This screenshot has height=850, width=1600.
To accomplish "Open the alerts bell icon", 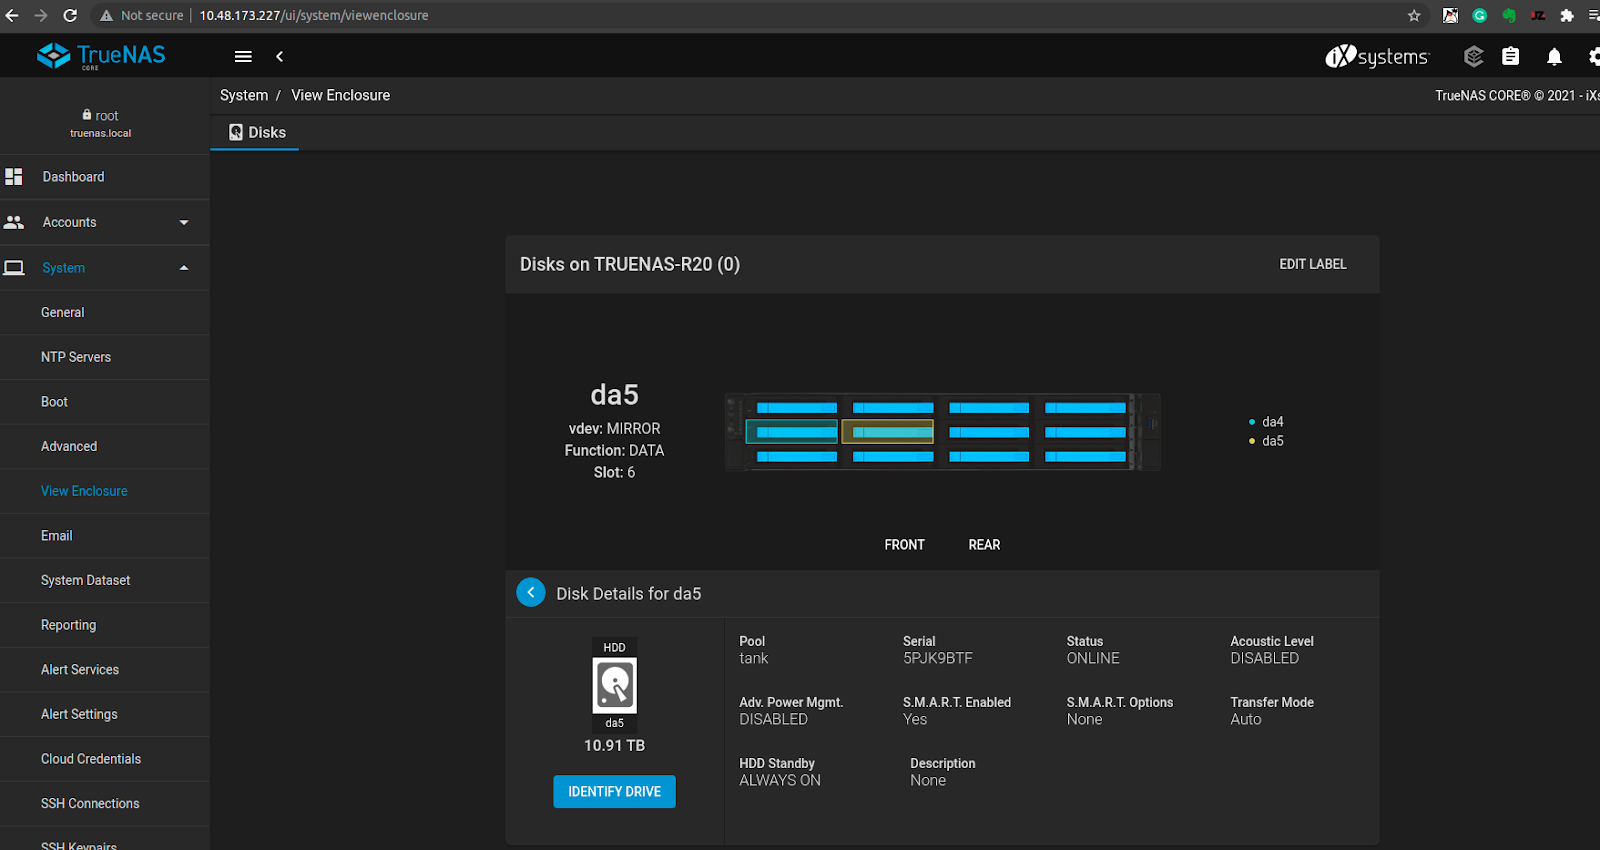I will [1554, 57].
